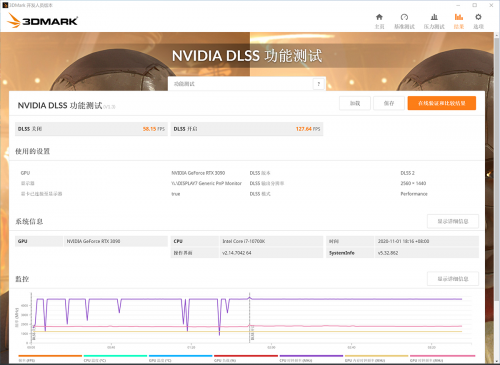Image resolution: width=500 pixels, height=365 pixels.
Task: Click the 3DMark logo
Action: coord(42,21)
